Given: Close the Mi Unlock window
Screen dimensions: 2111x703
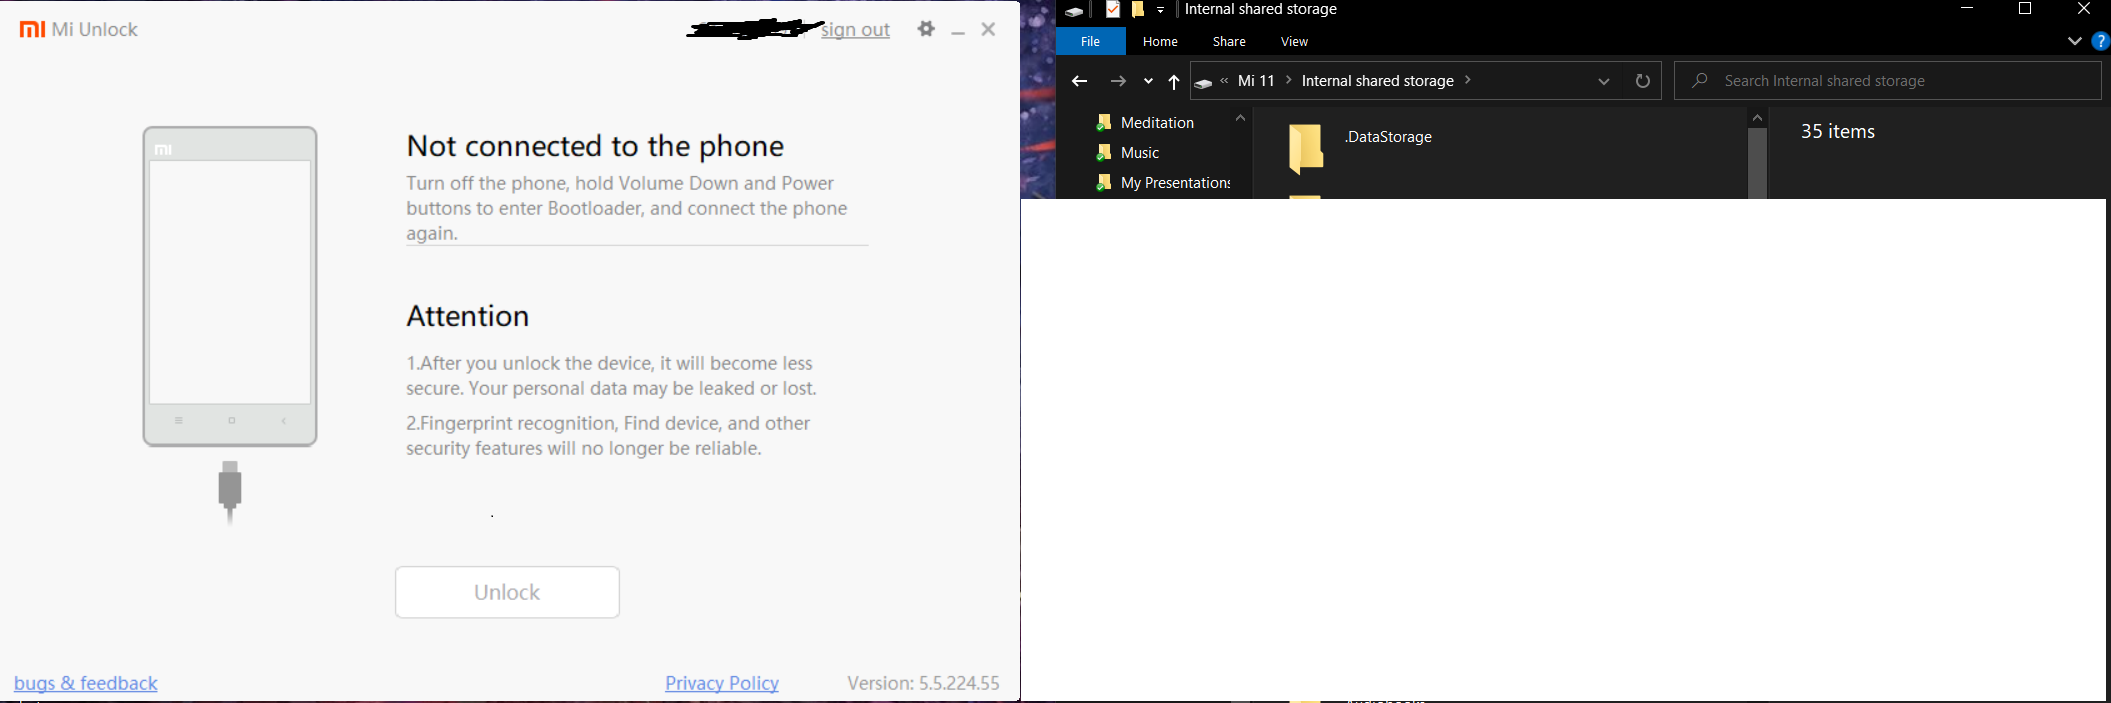Looking at the screenshot, I should click(x=988, y=29).
